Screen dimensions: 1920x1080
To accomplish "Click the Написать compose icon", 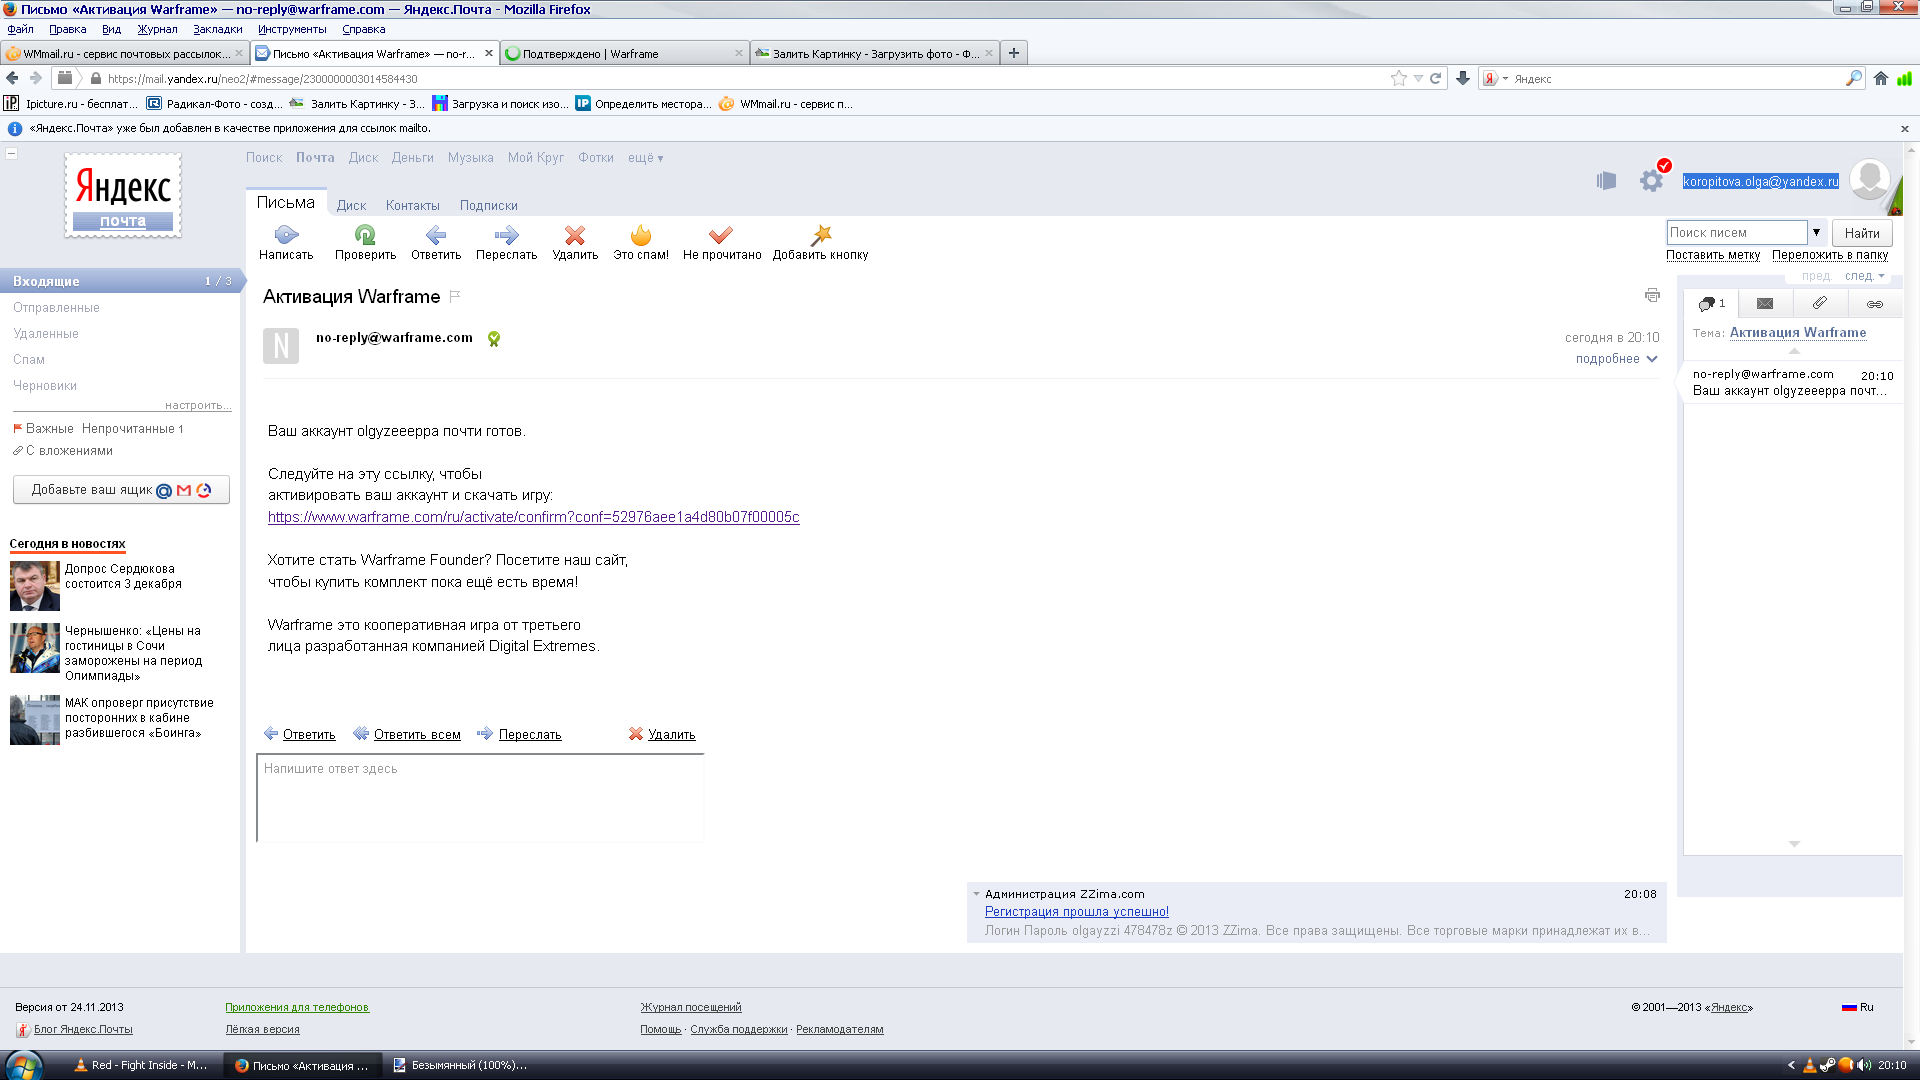I will coord(286,235).
